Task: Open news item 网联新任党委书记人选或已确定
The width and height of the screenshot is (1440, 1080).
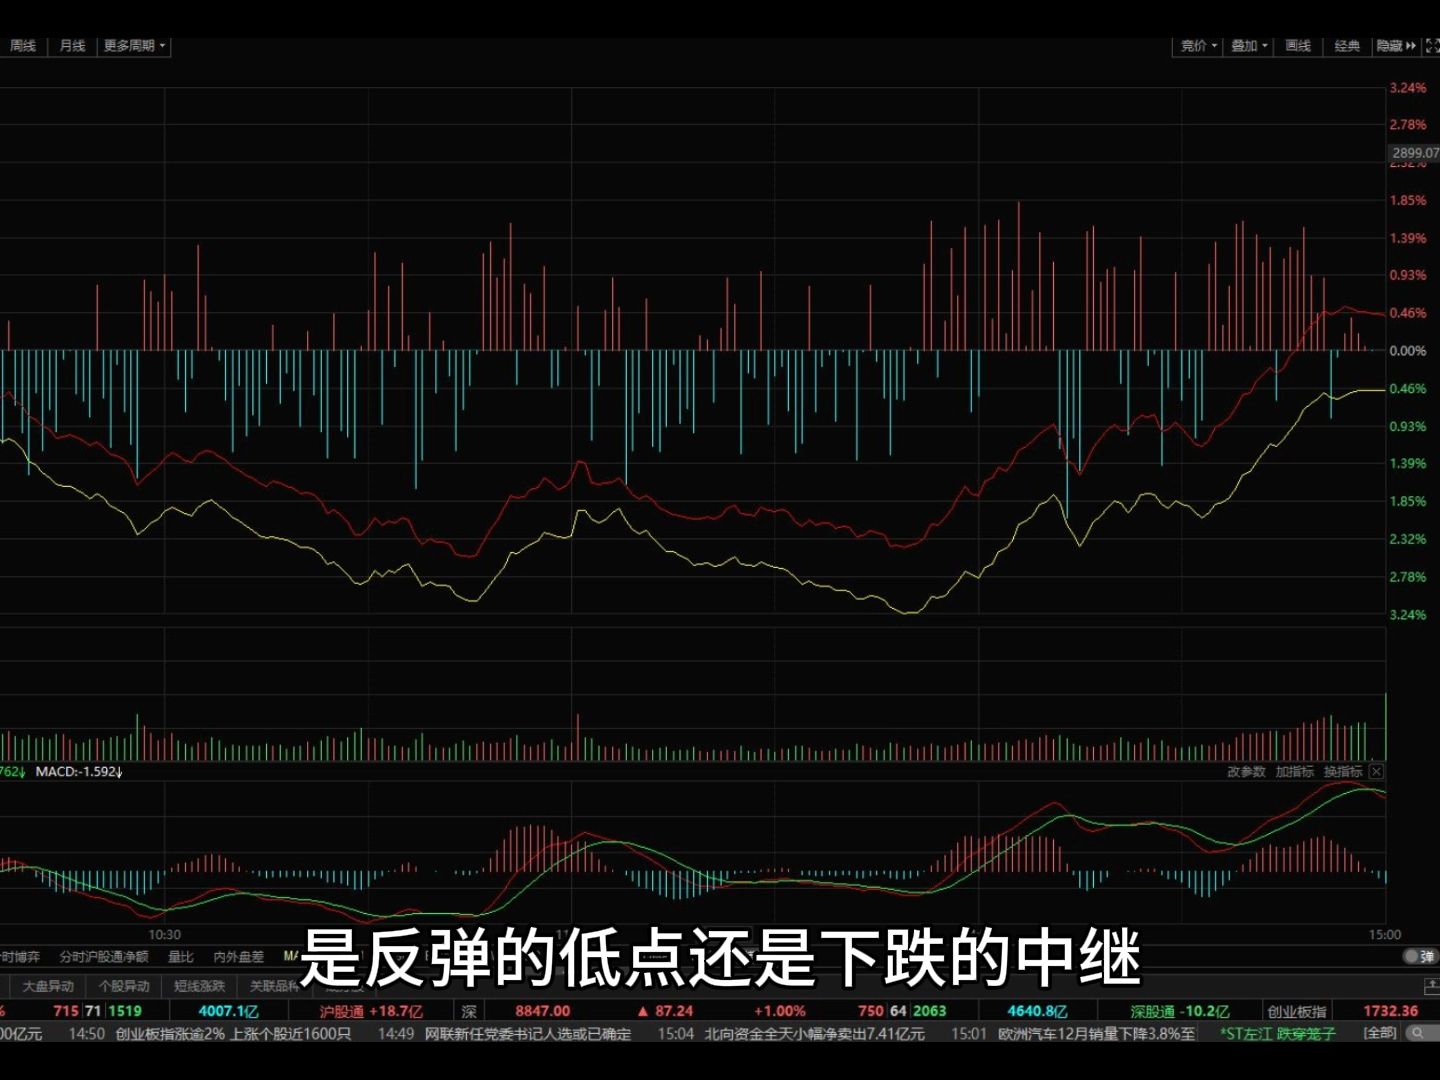Action: [528, 1034]
